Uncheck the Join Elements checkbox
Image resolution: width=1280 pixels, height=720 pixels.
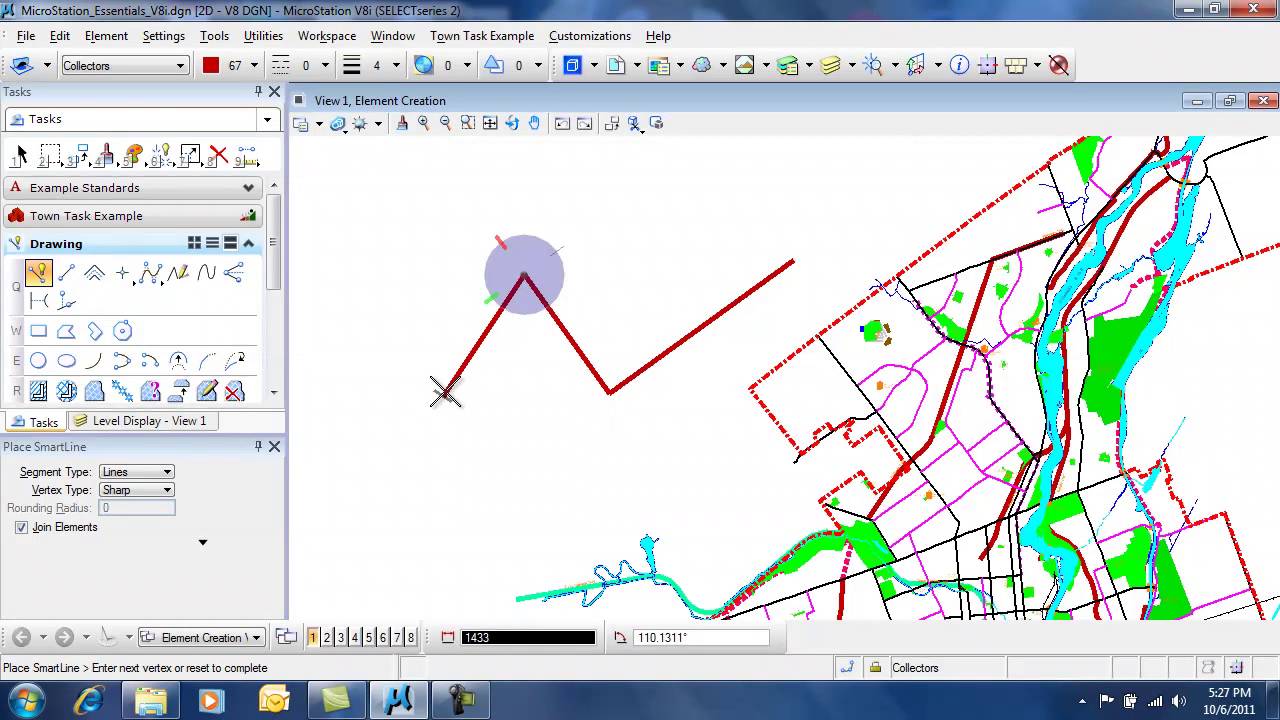click(22, 527)
